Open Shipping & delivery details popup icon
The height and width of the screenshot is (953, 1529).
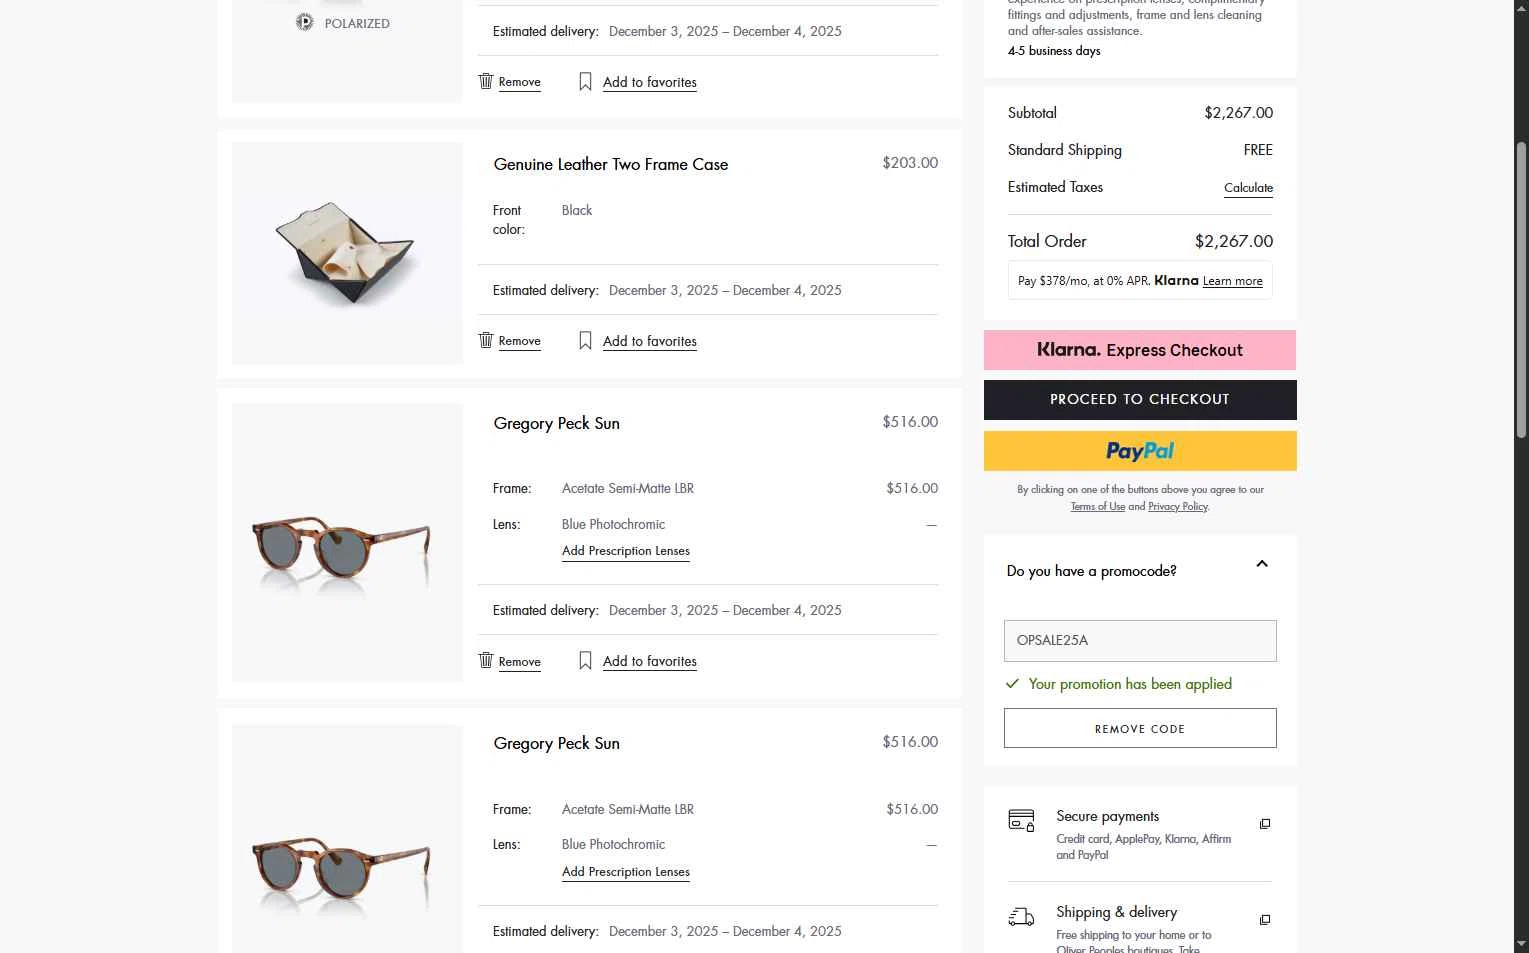1265,920
